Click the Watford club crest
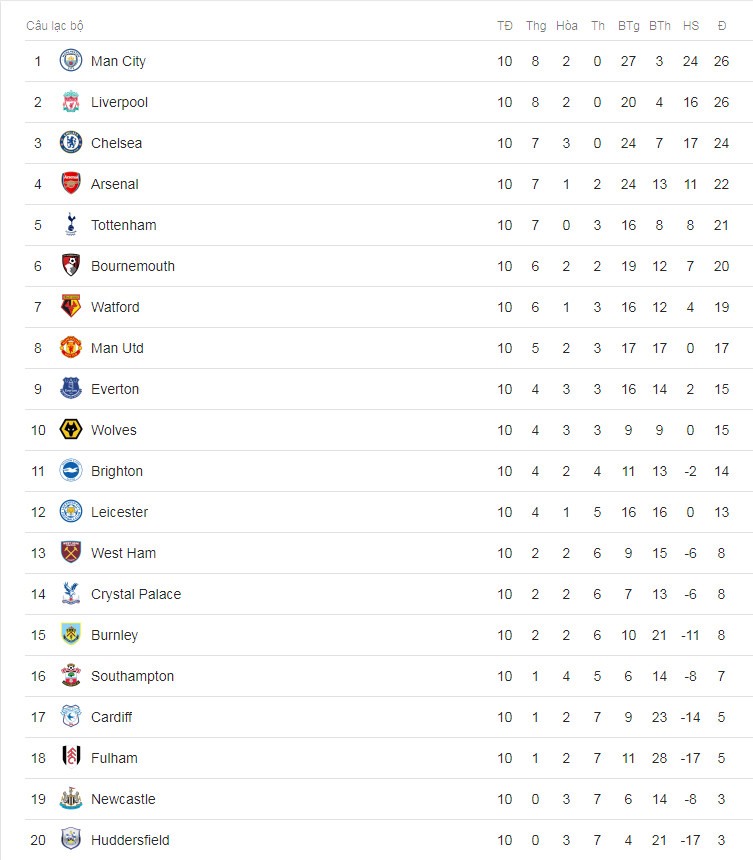Image resolution: width=753 pixels, height=860 pixels. pyautogui.click(x=71, y=306)
